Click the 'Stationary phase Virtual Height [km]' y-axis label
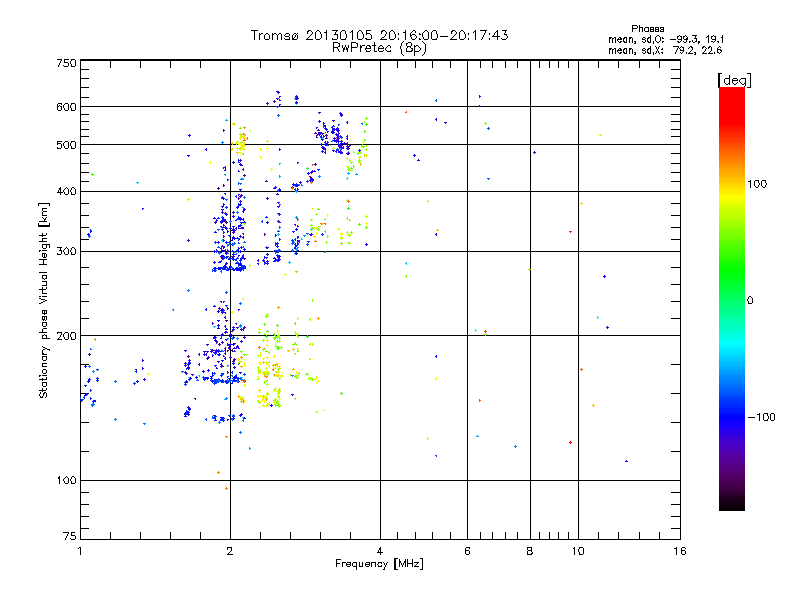 point(44,301)
